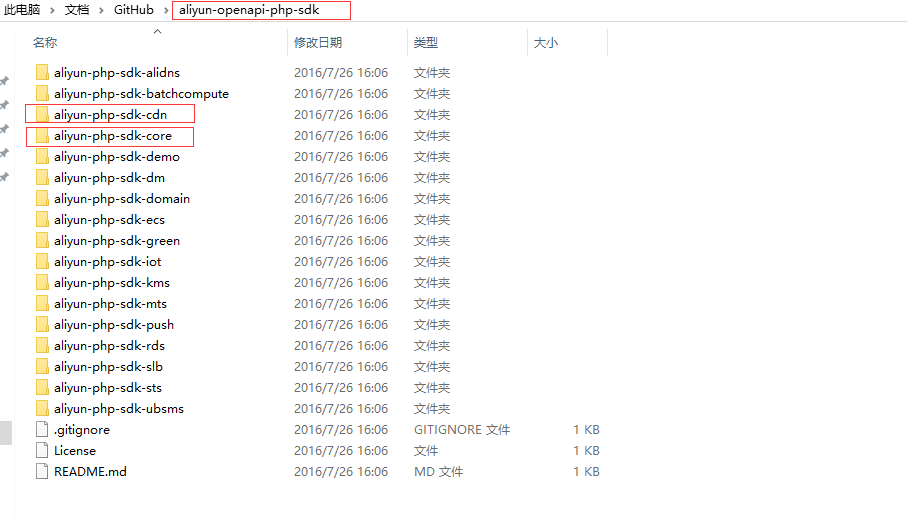Select the aliyun-php-sdk-core folder icon
The width and height of the screenshot is (907, 519).
pyautogui.click(x=42, y=135)
